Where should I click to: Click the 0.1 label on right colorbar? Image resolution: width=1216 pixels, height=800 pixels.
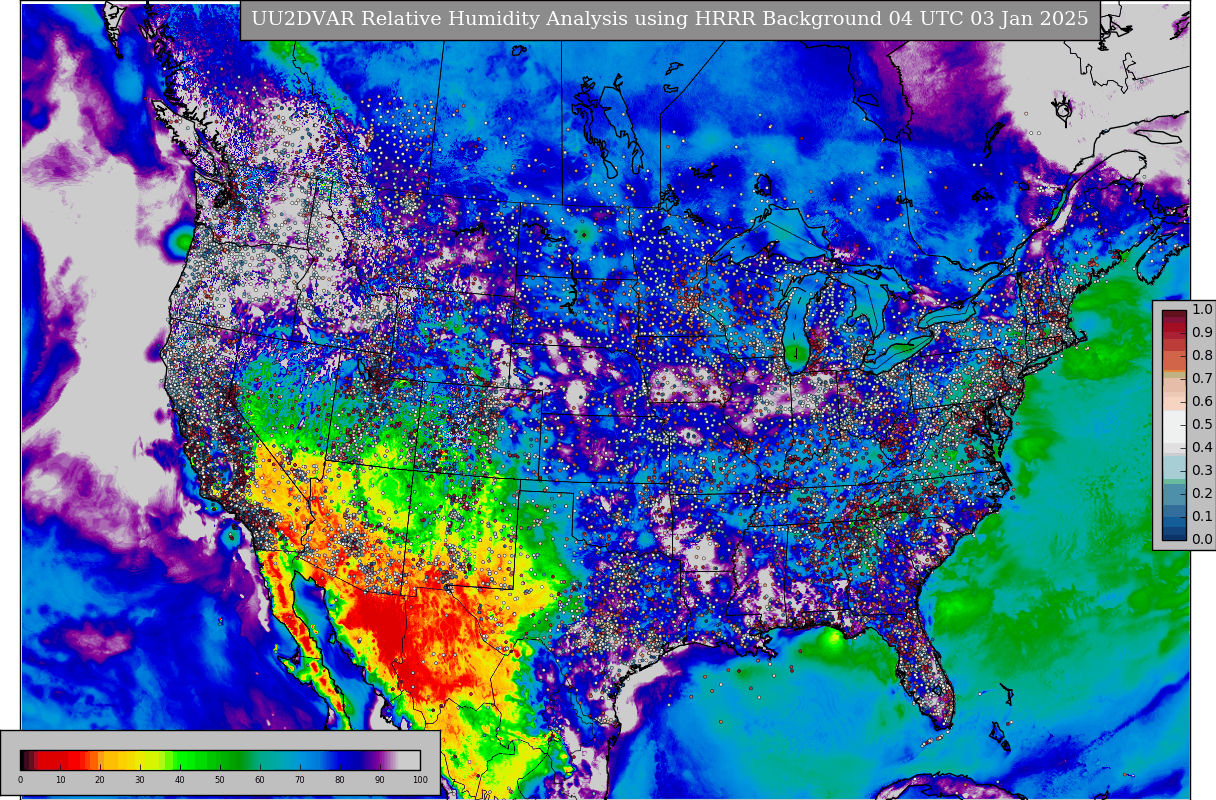click(1202, 517)
